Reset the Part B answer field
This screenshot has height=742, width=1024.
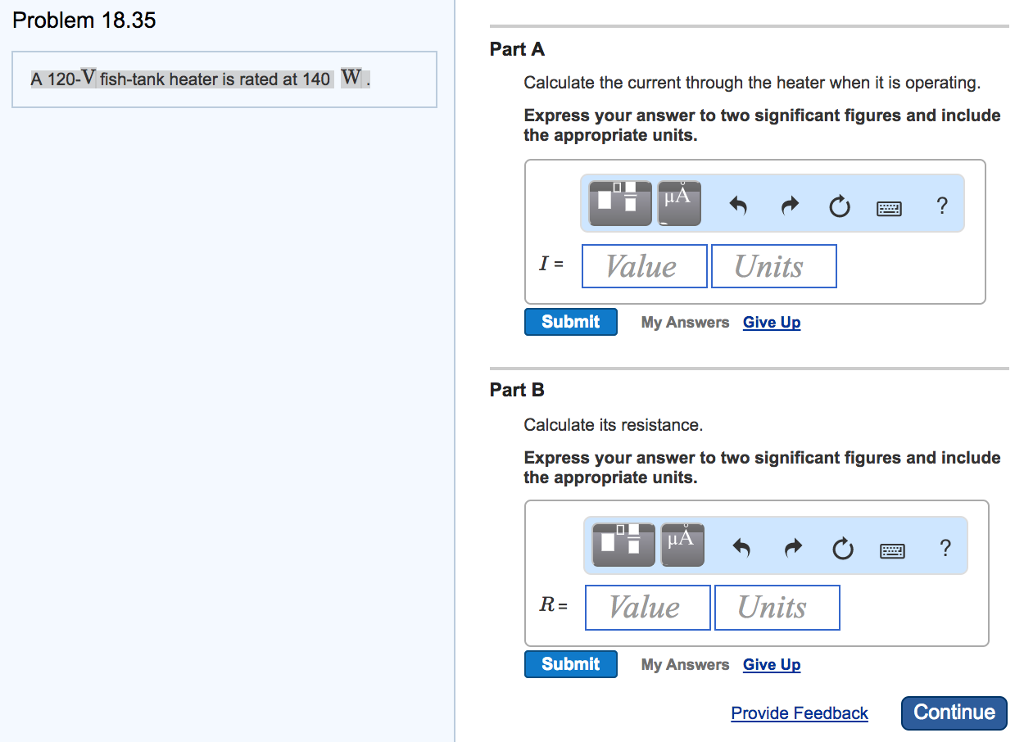(843, 549)
